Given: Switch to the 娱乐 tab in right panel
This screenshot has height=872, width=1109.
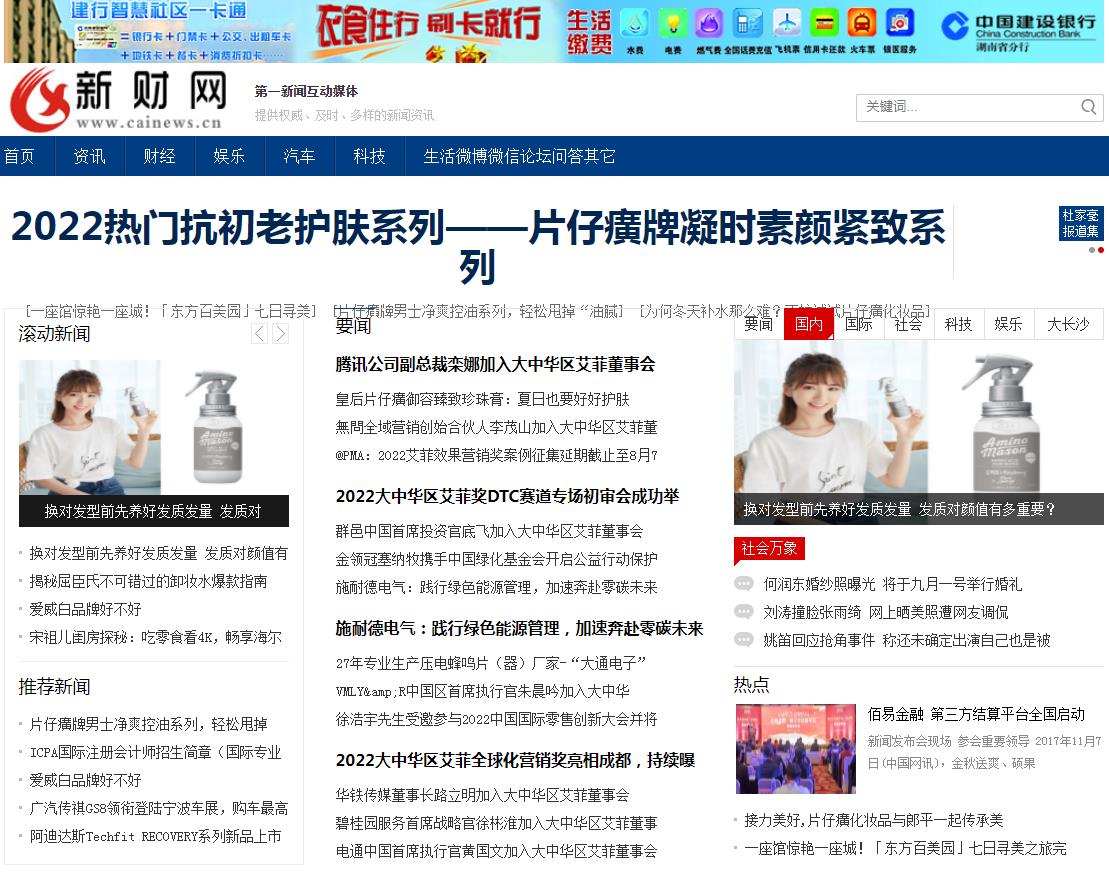Looking at the screenshot, I should [x=1008, y=324].
